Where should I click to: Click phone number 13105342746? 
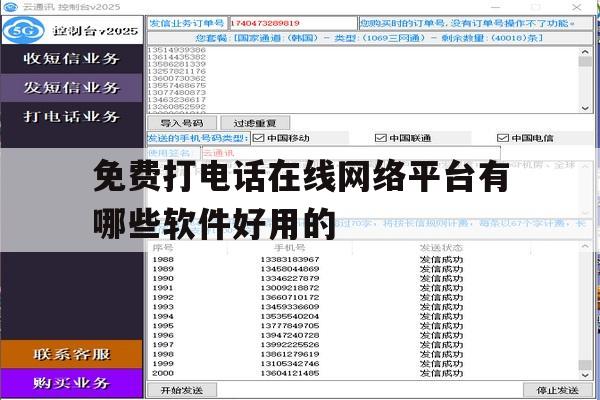tap(290, 364)
